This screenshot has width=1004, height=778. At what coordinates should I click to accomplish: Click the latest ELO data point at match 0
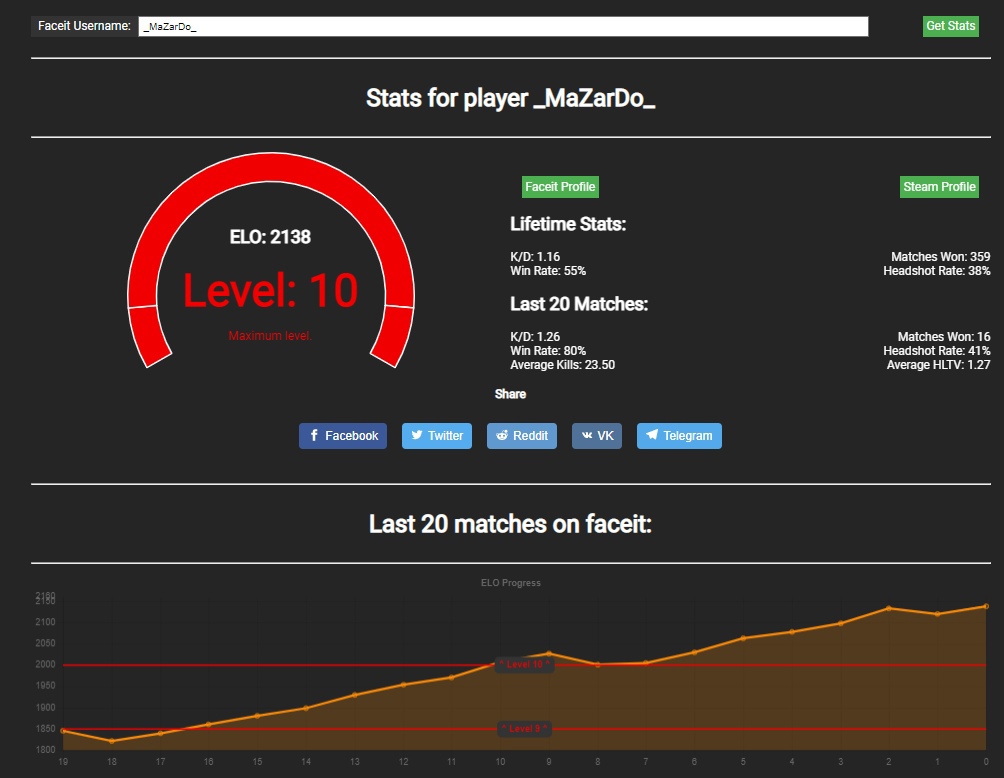(x=986, y=606)
